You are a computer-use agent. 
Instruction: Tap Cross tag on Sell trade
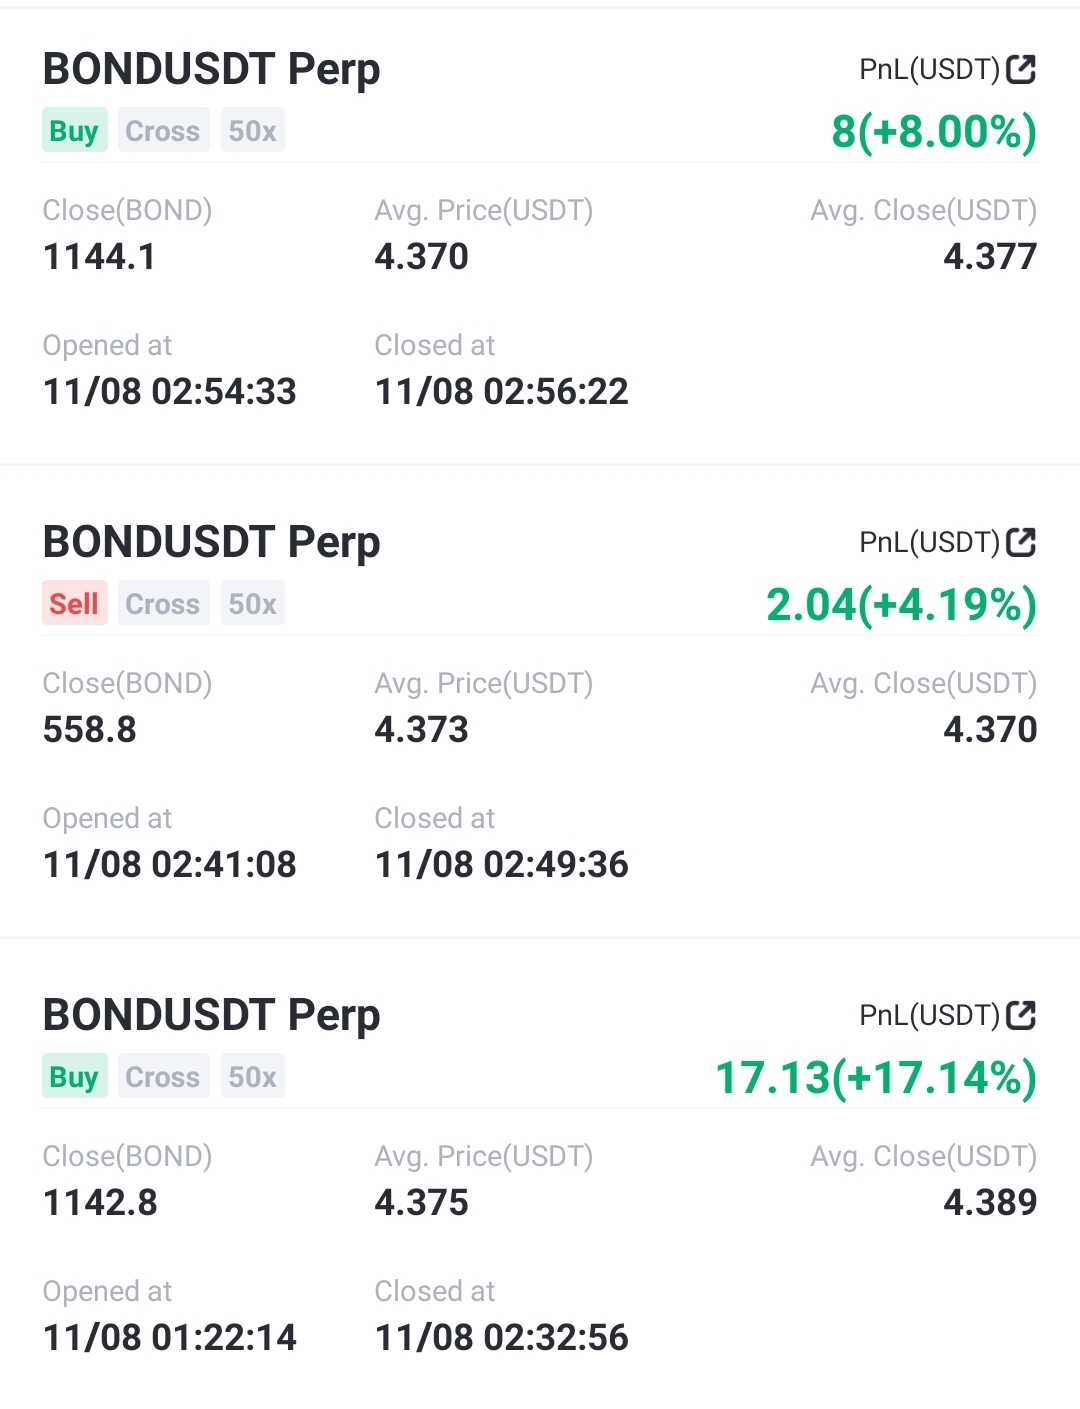click(x=163, y=604)
